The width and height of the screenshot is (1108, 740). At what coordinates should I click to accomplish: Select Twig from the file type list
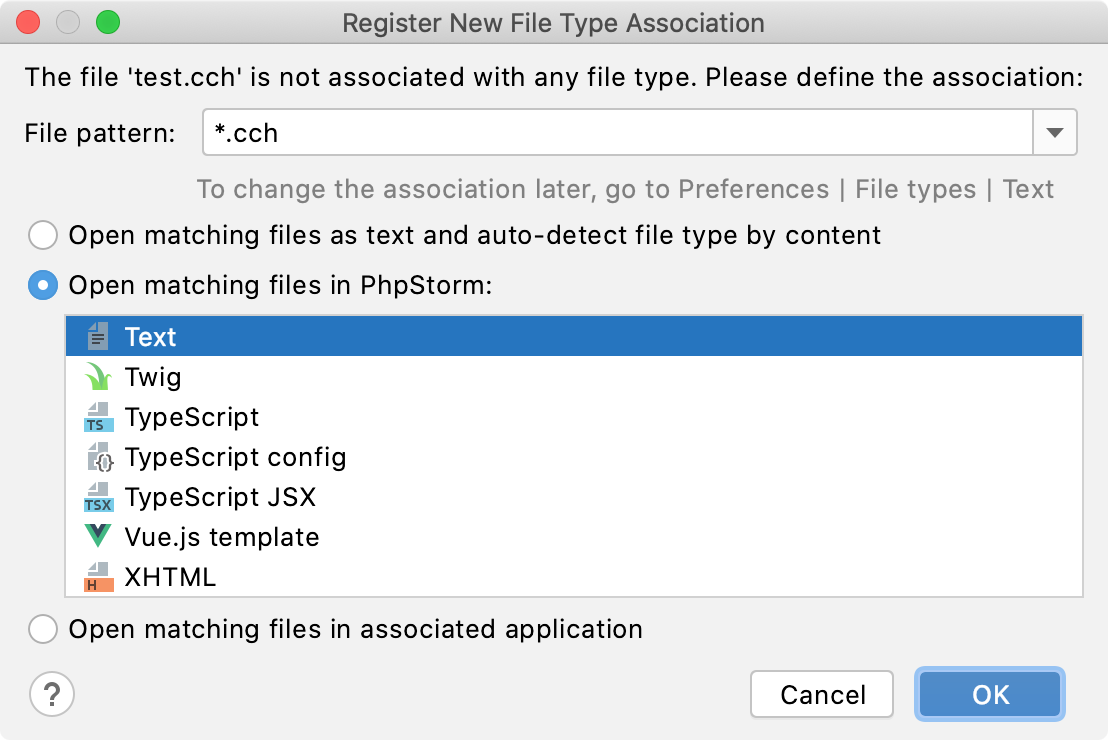[153, 377]
